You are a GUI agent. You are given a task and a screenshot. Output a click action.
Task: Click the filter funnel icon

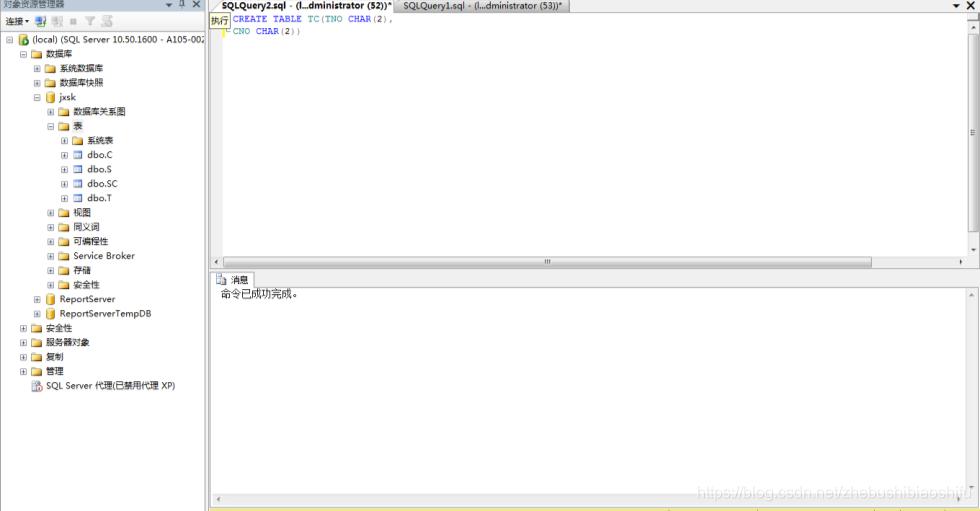(90, 21)
